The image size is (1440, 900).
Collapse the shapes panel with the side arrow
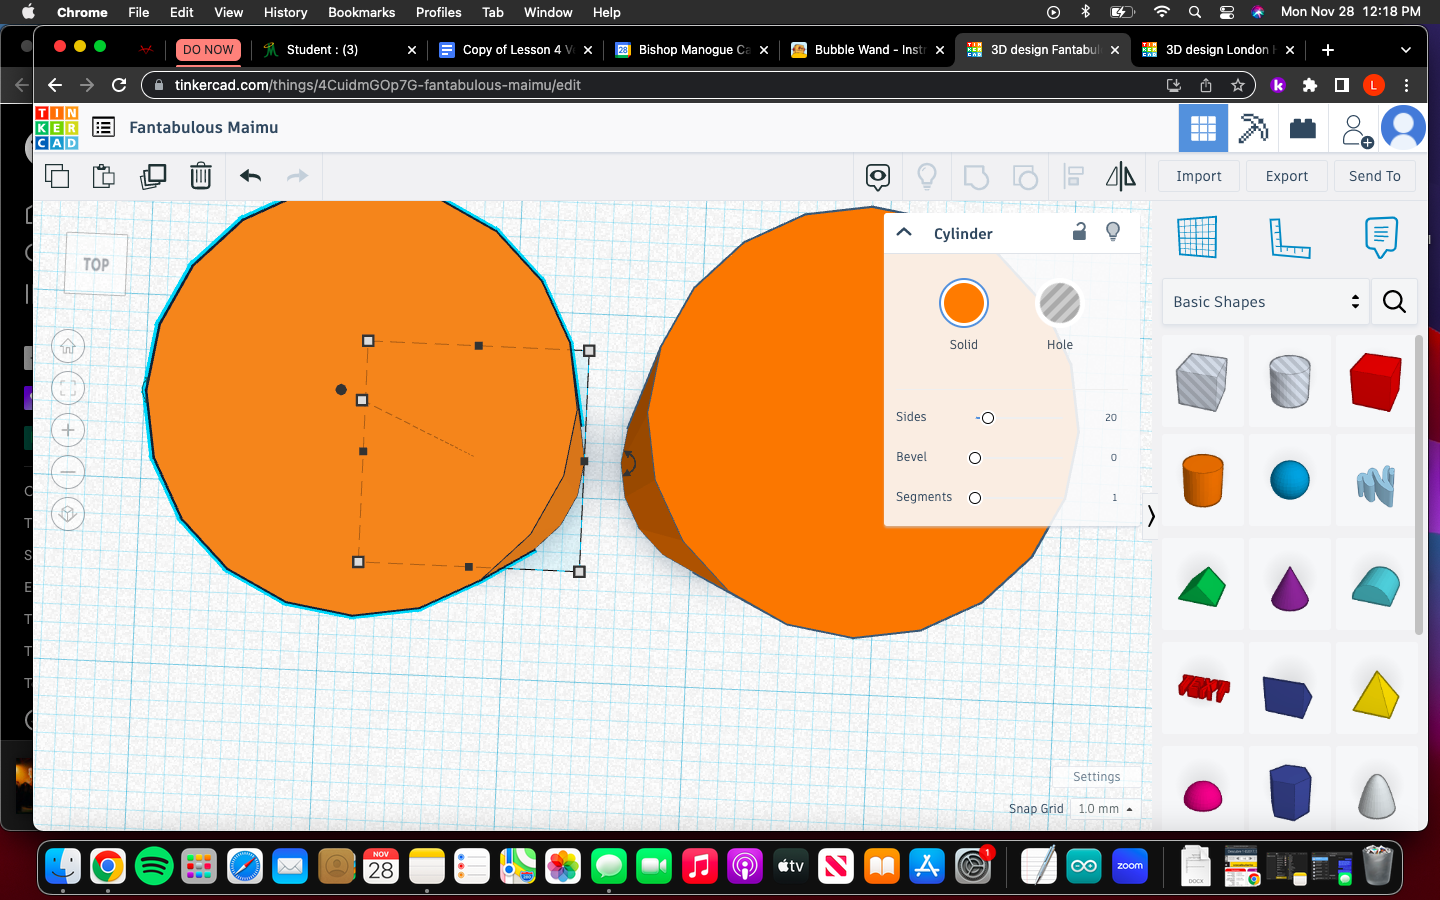pyautogui.click(x=1151, y=516)
